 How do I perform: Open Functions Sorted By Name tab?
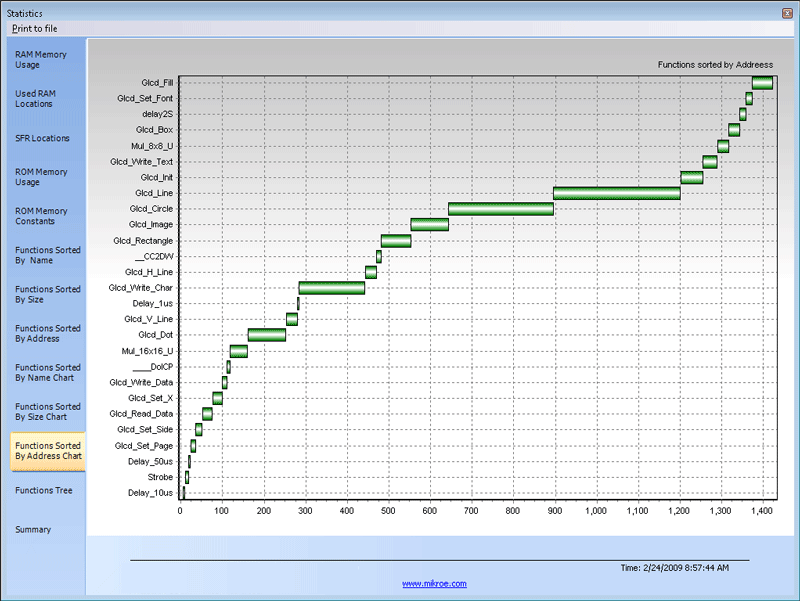point(47,255)
